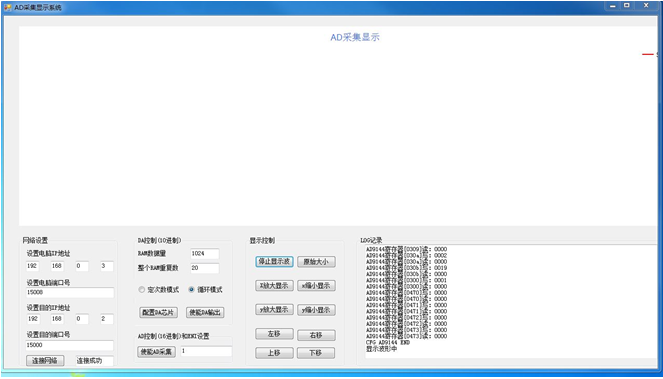Click the AD控制 input field beside 使能AD采集
The width and height of the screenshot is (663, 379).
pos(206,351)
